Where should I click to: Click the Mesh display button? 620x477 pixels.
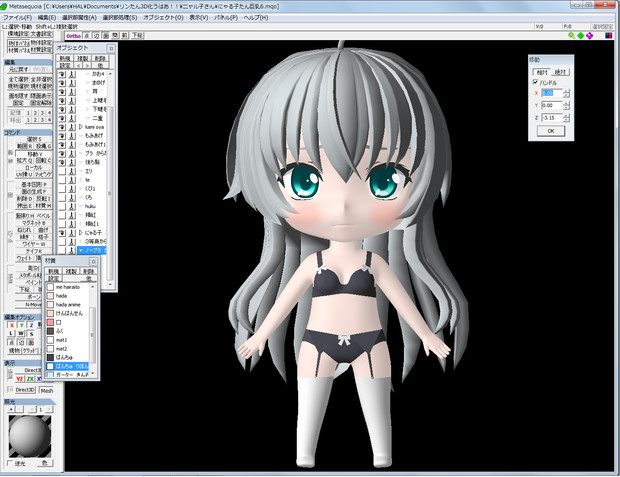(x=47, y=390)
